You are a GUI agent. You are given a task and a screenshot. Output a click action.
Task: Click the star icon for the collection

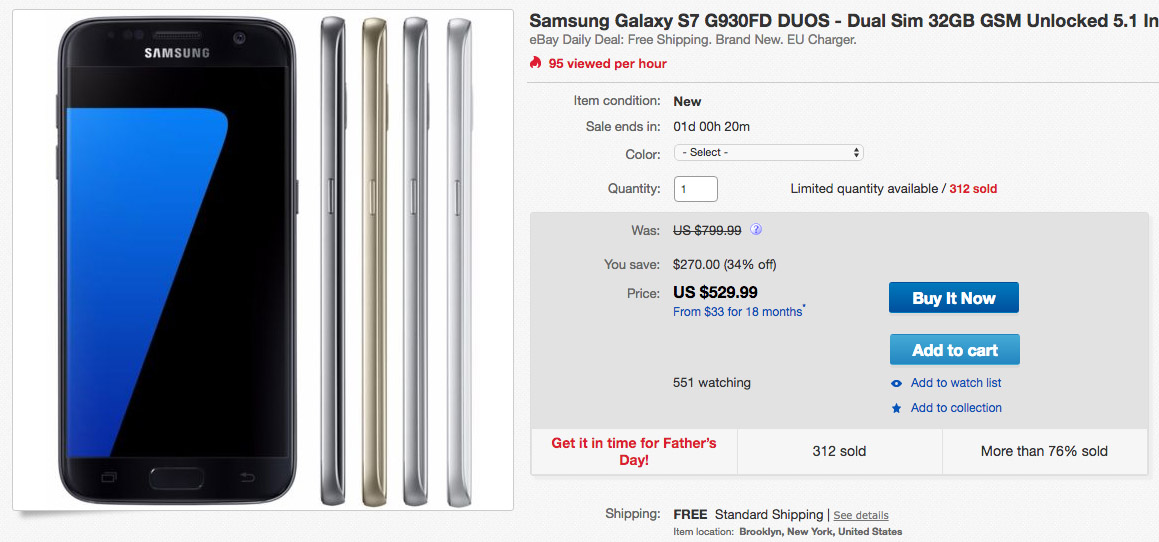click(x=897, y=408)
